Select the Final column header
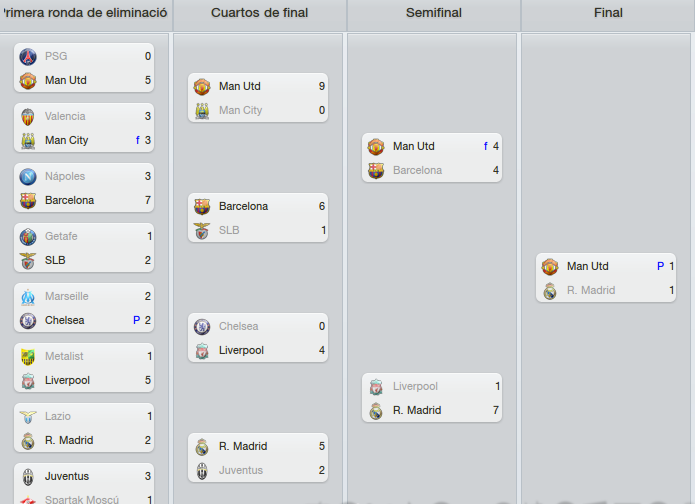This screenshot has width=695, height=504. tap(608, 13)
